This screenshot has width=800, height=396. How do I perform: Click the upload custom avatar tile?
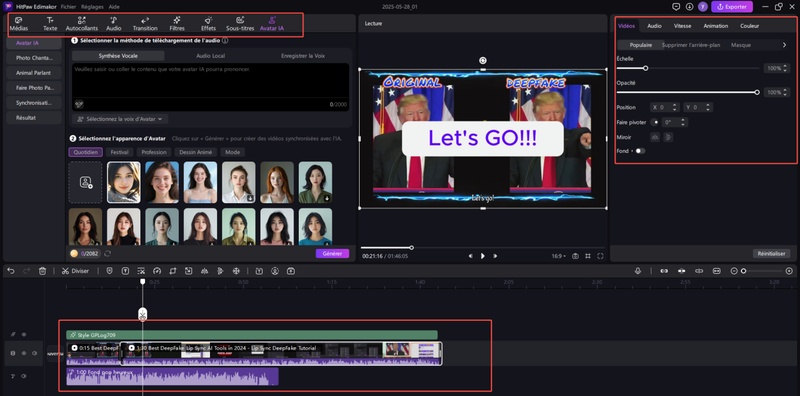(x=85, y=182)
